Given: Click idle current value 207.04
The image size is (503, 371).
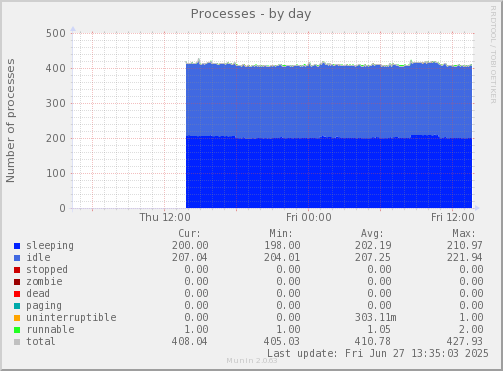Looking at the screenshot, I should pyautogui.click(x=190, y=257).
